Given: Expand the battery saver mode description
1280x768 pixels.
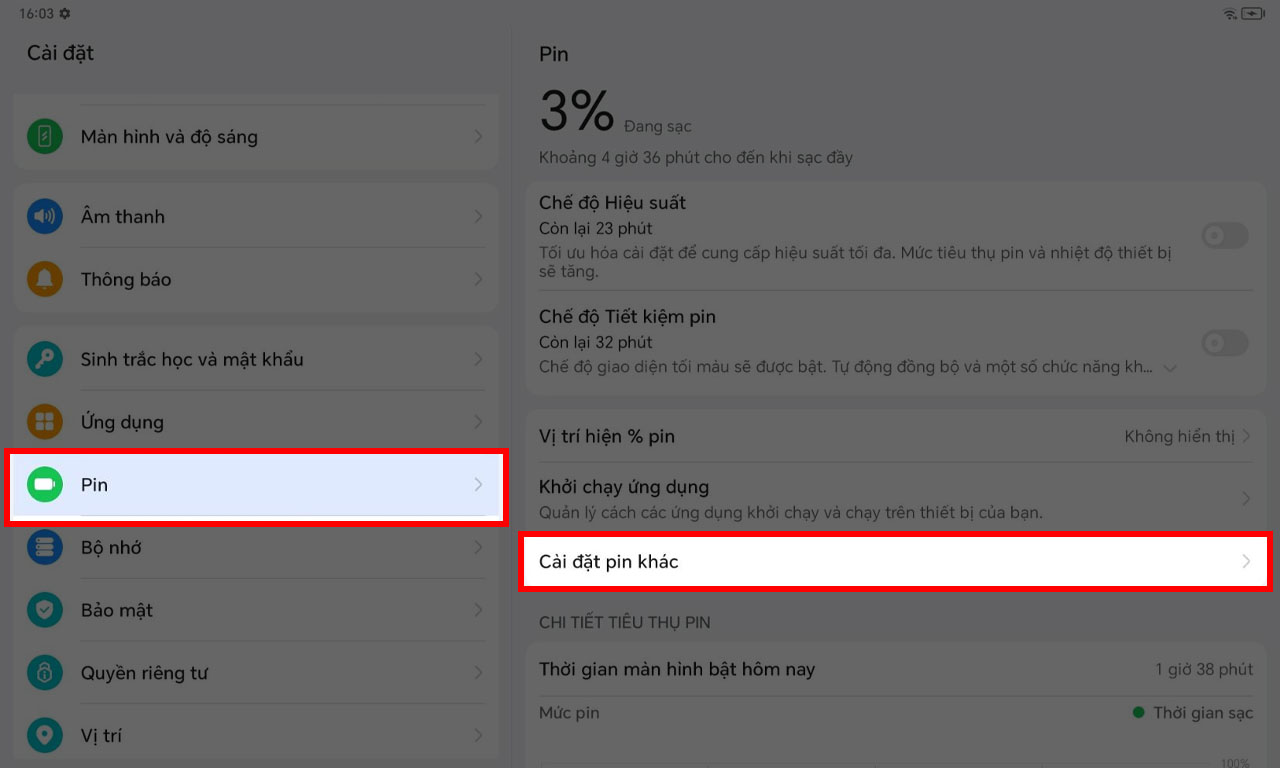Looking at the screenshot, I should click(1170, 368).
